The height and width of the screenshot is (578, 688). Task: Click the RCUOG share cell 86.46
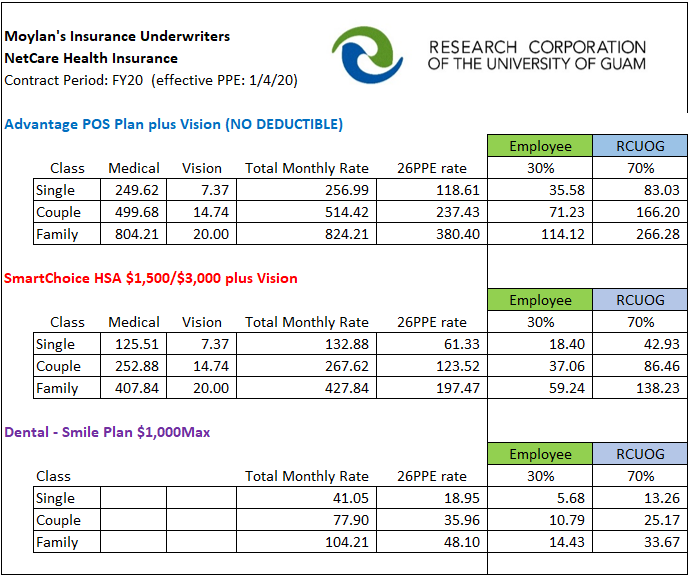[640, 366]
